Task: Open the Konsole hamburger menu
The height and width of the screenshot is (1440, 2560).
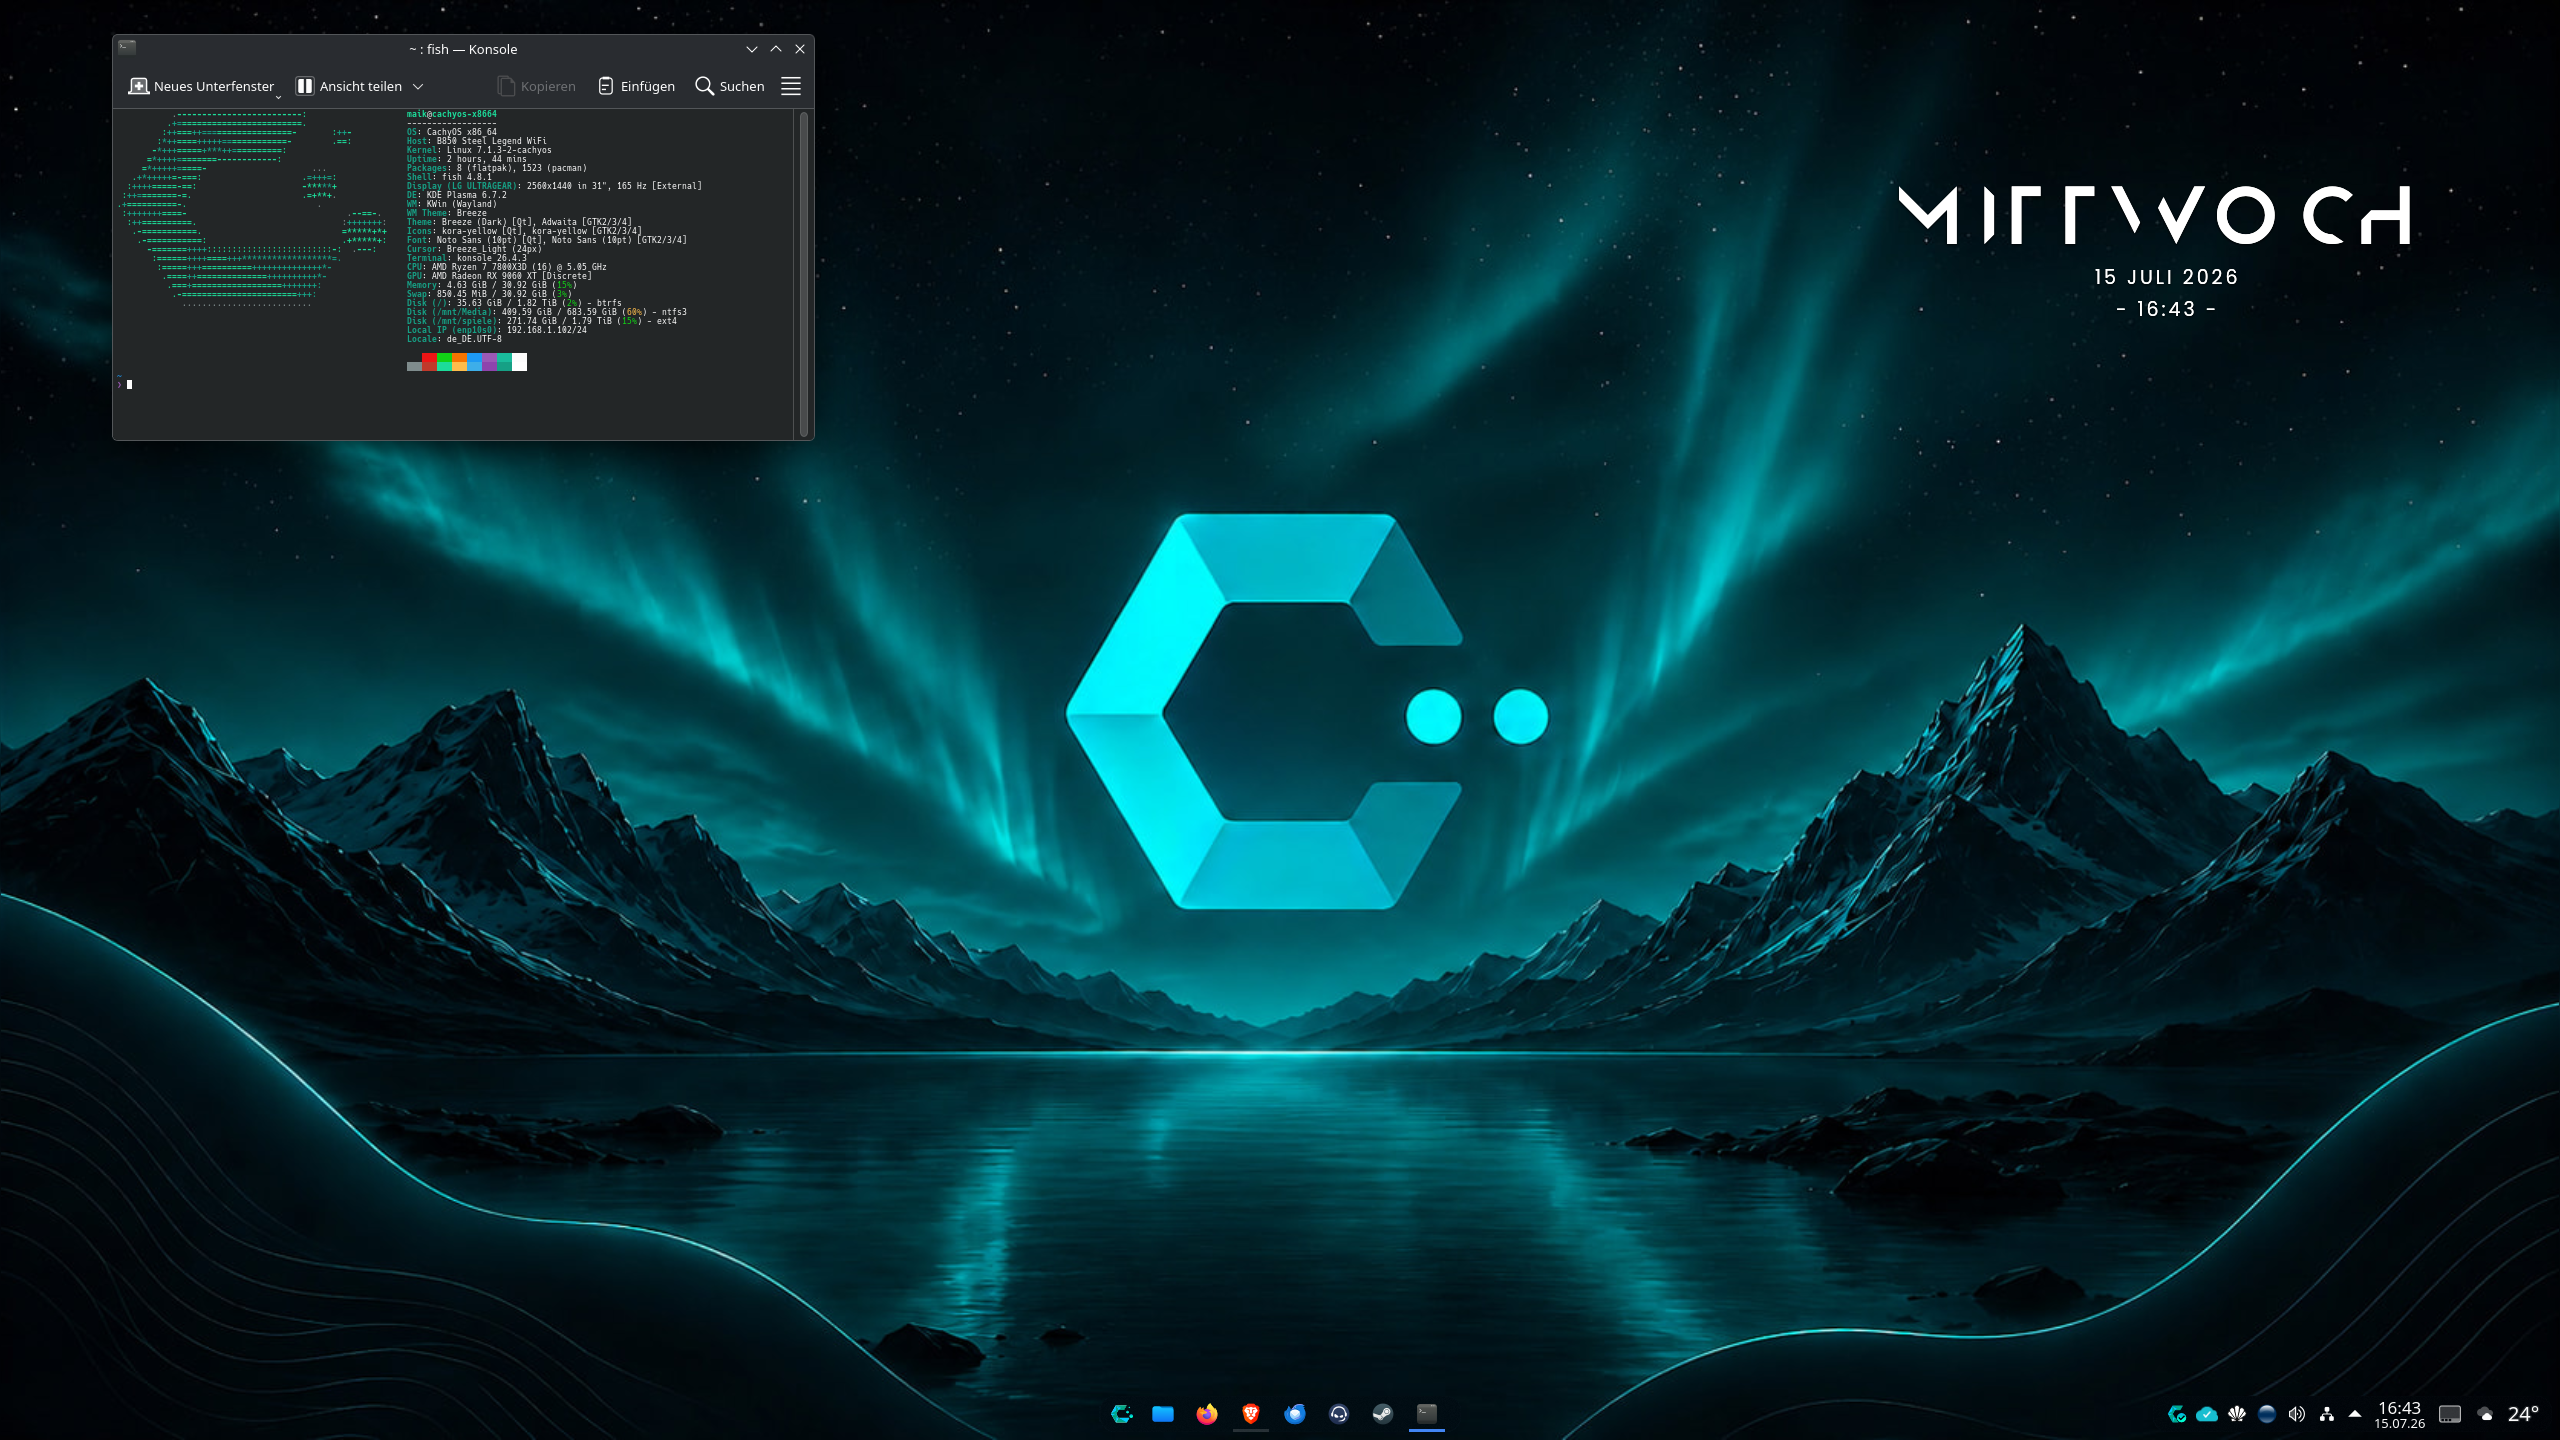Action: pos(791,87)
